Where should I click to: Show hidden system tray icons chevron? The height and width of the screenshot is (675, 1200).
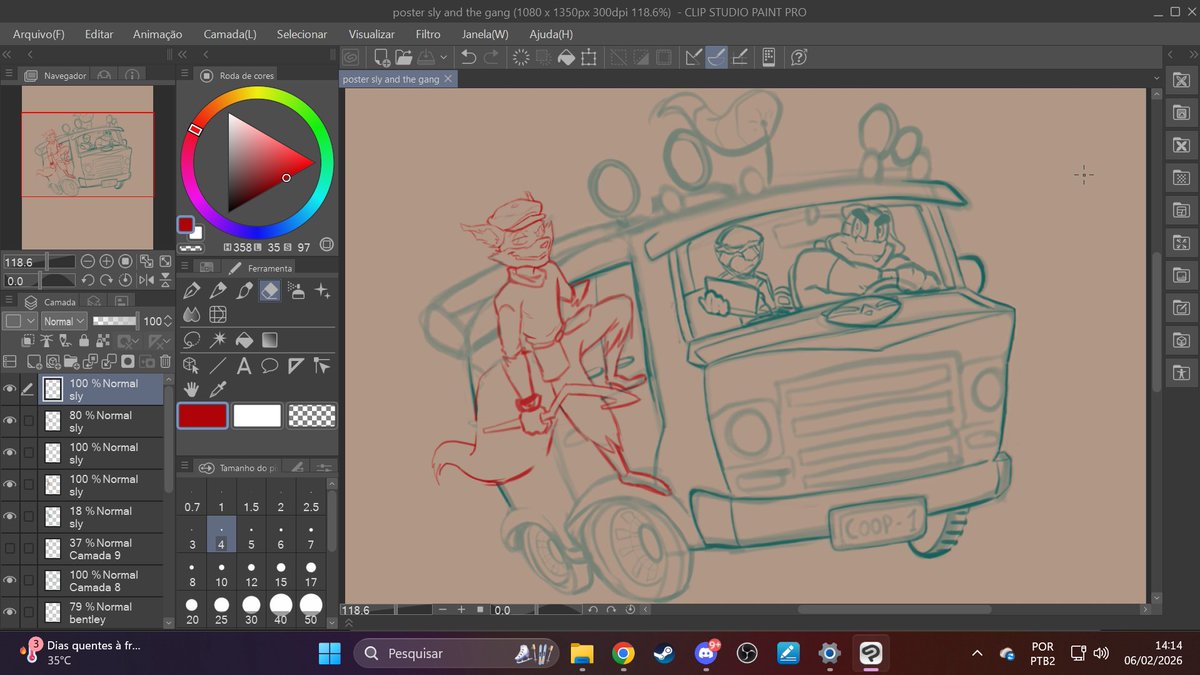tap(976, 653)
